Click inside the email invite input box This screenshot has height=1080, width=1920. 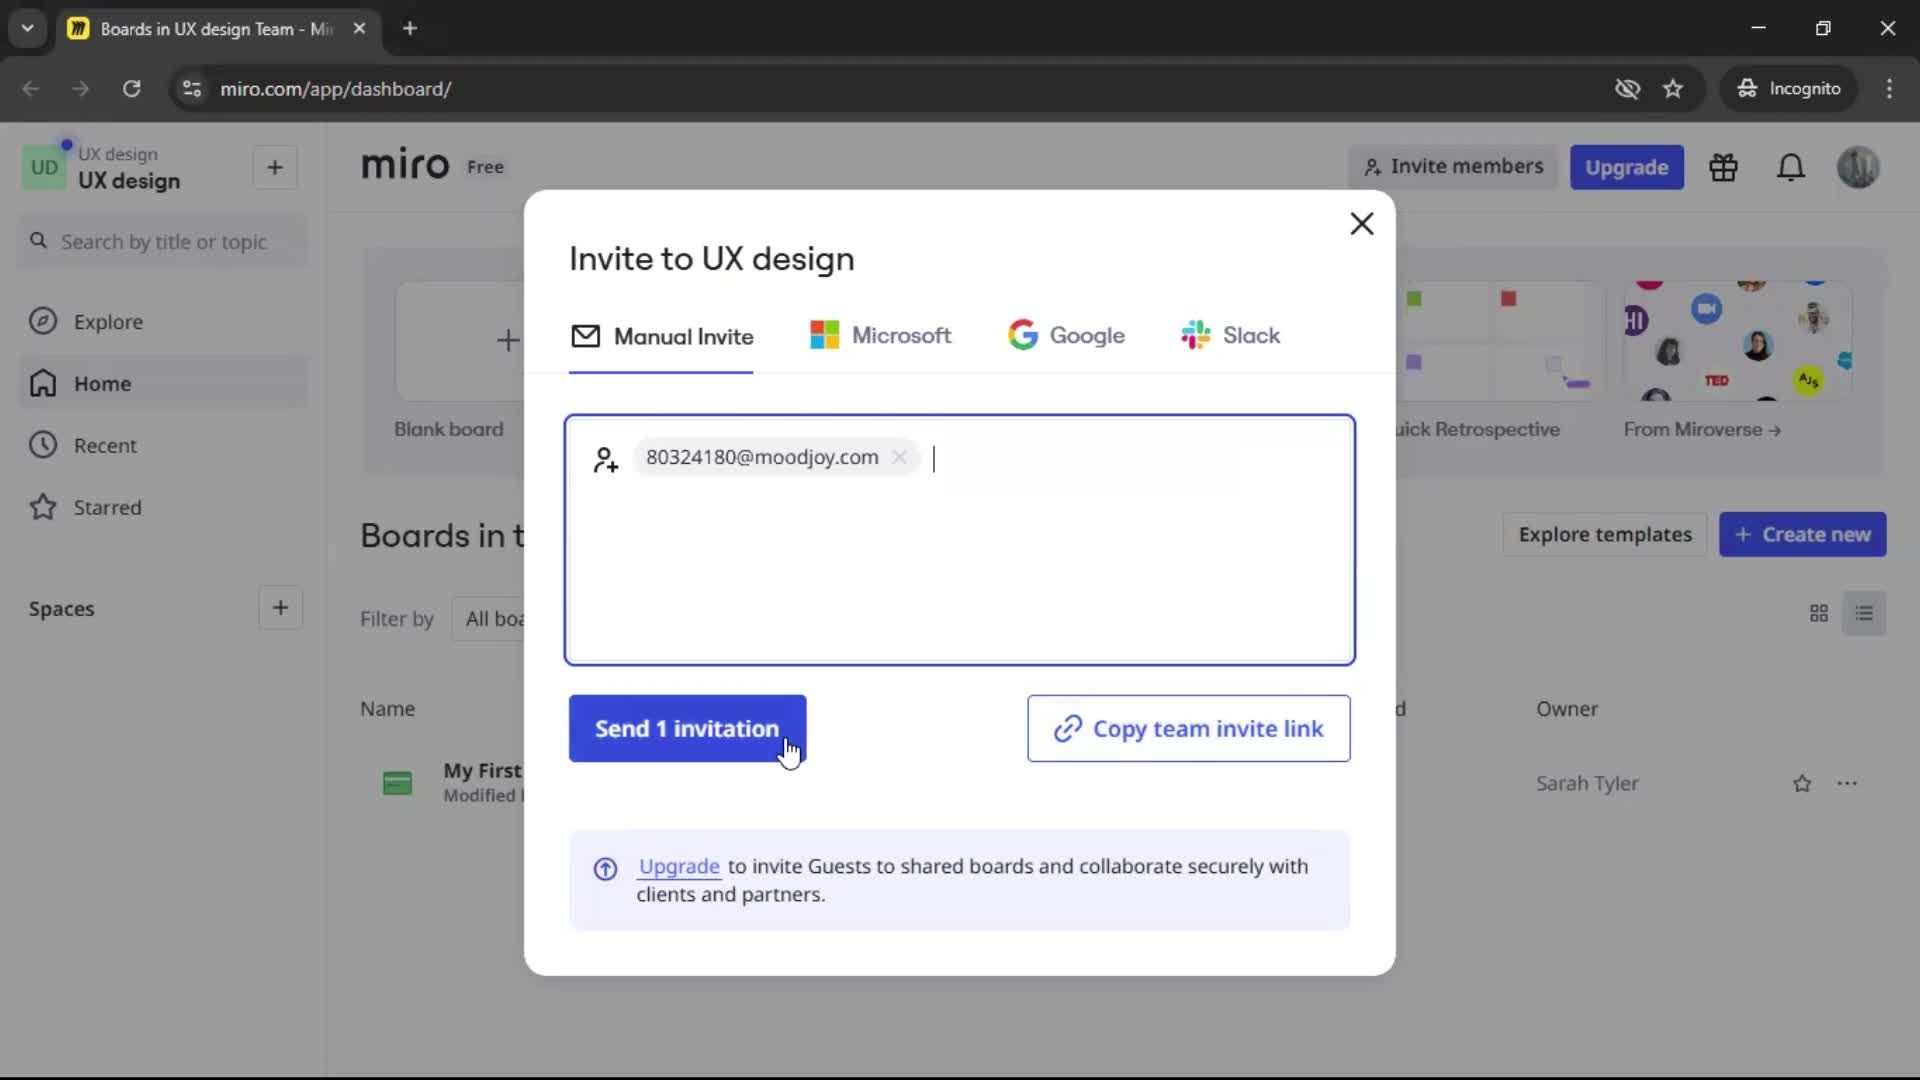960,540
